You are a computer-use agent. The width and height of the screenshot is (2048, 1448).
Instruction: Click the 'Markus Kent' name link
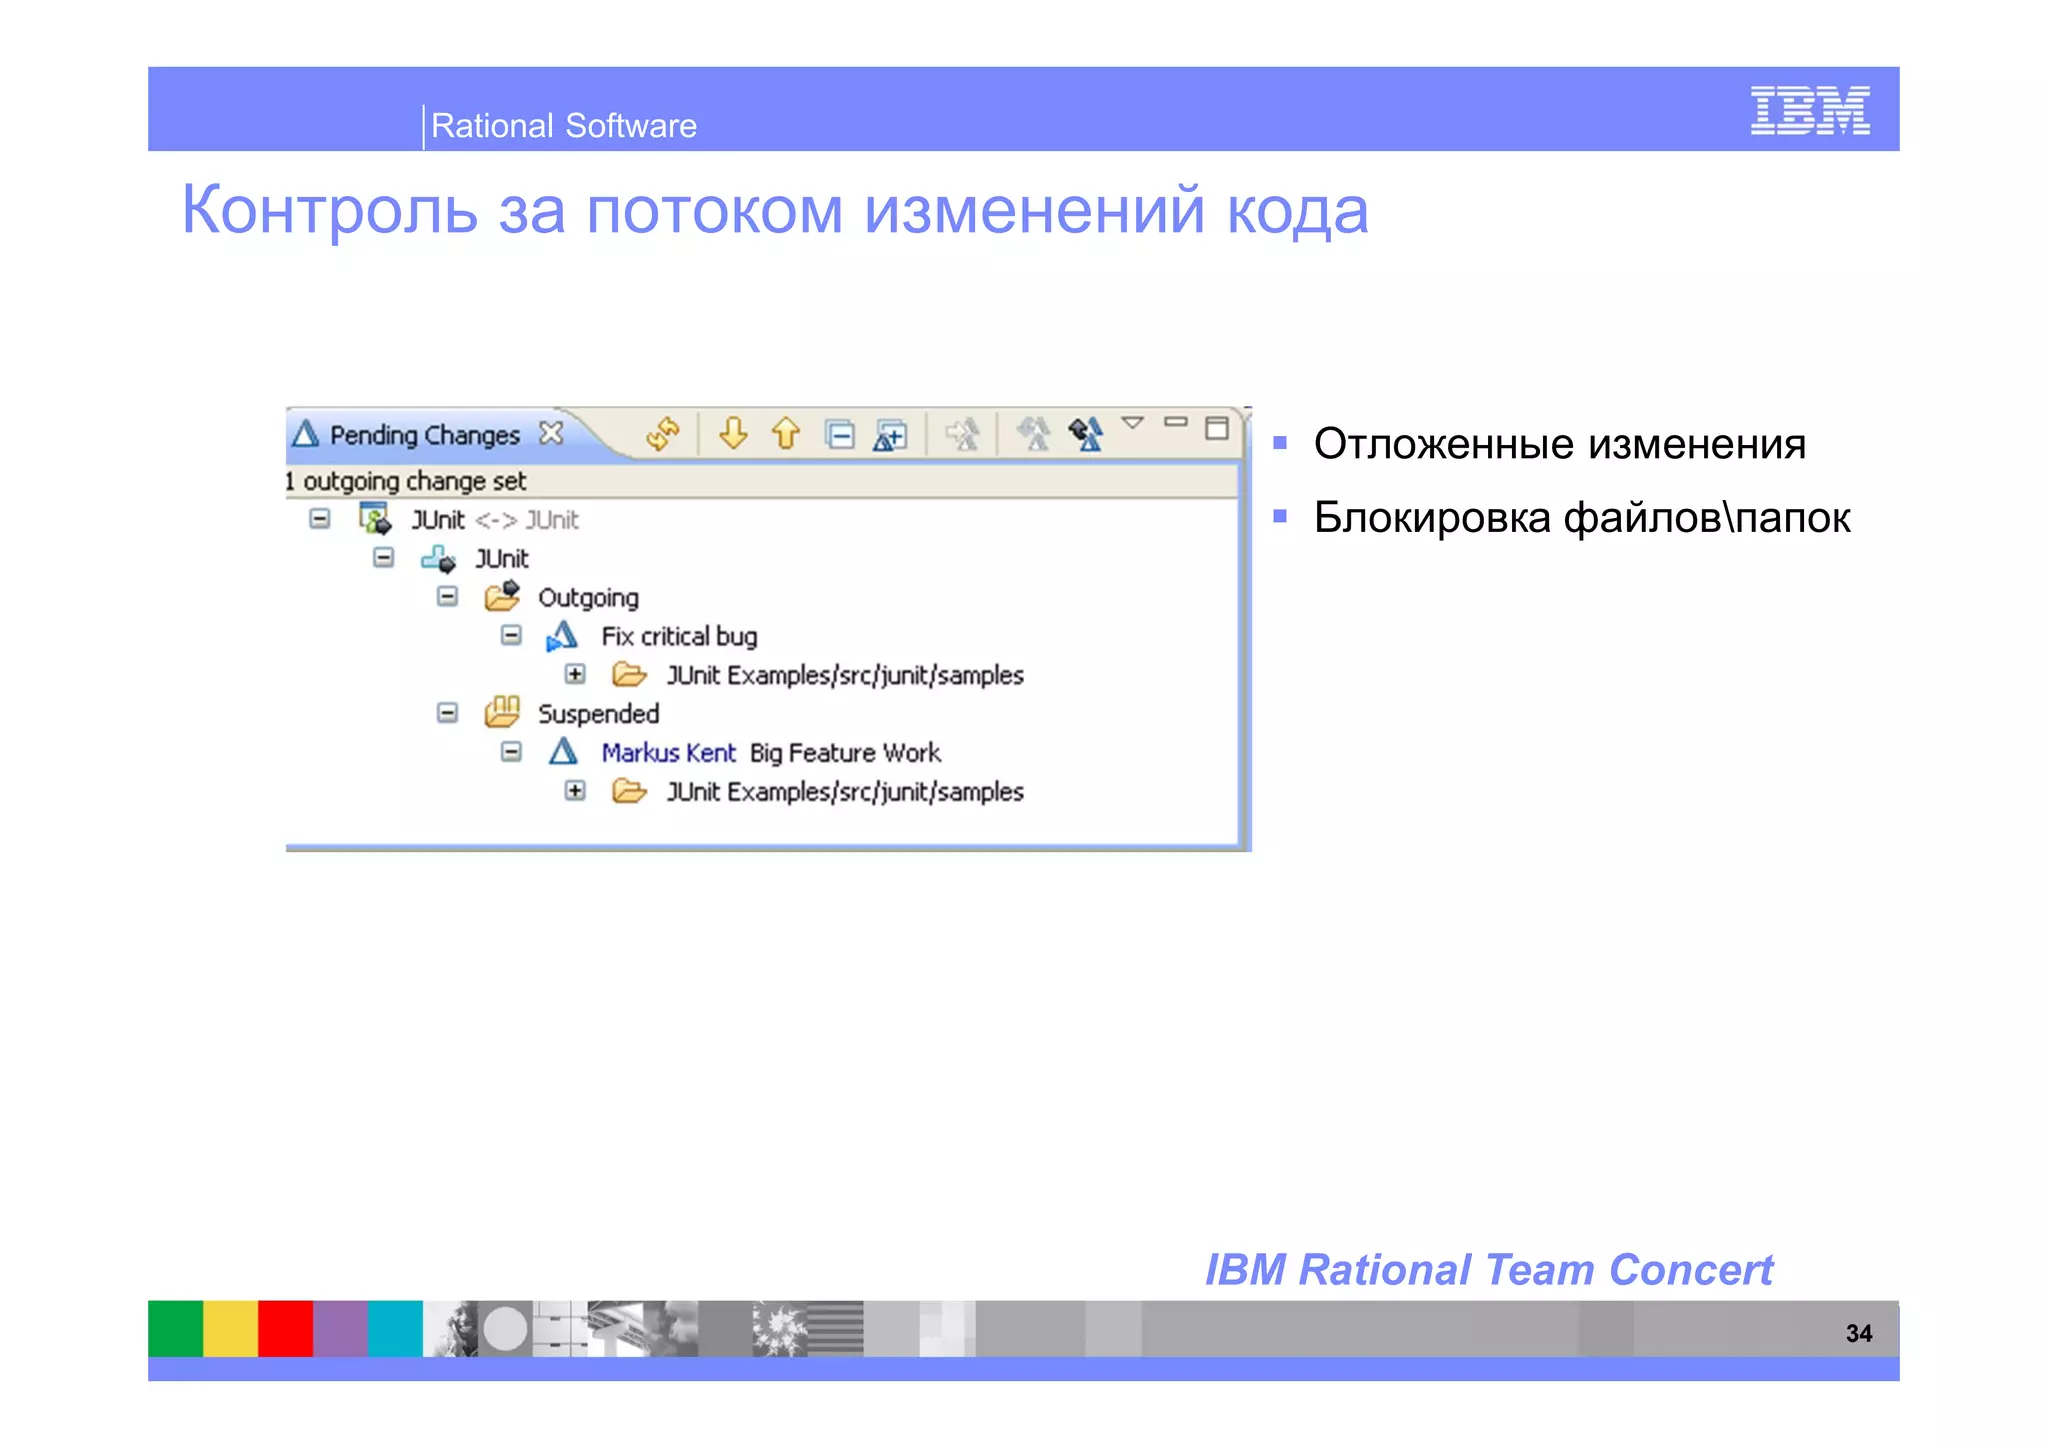668,753
